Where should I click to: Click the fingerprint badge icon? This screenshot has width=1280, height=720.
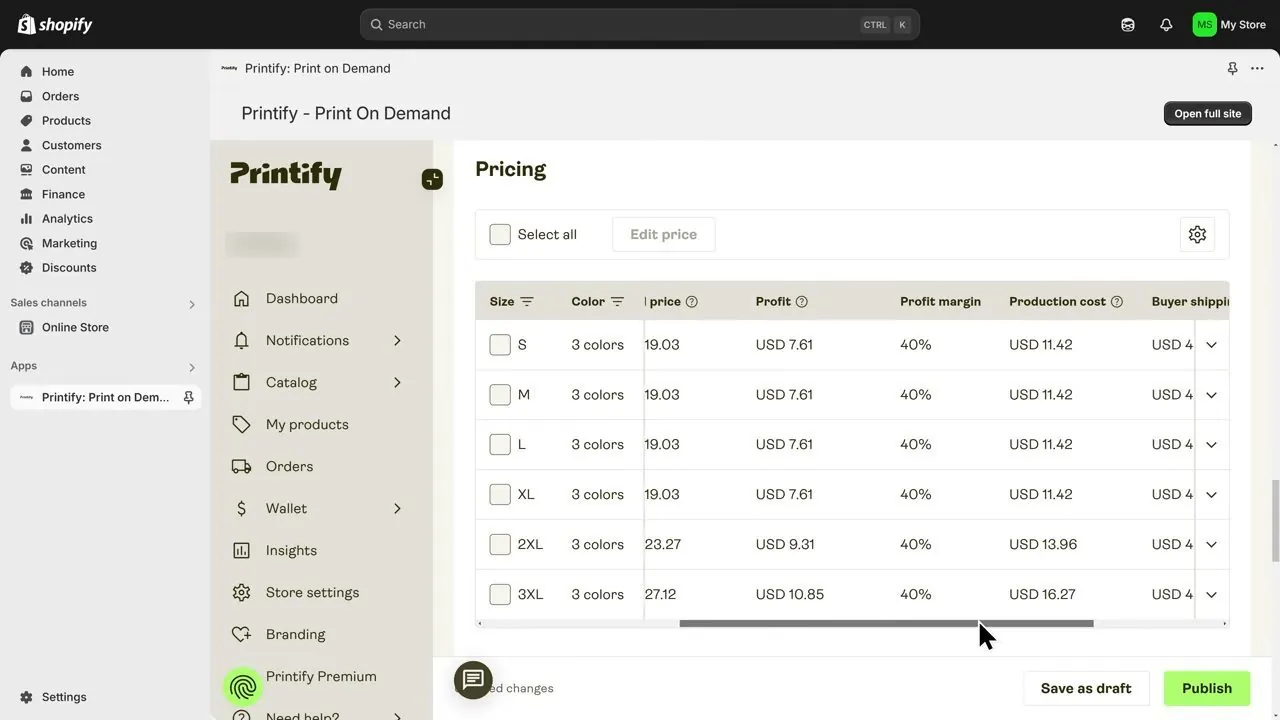click(243, 687)
